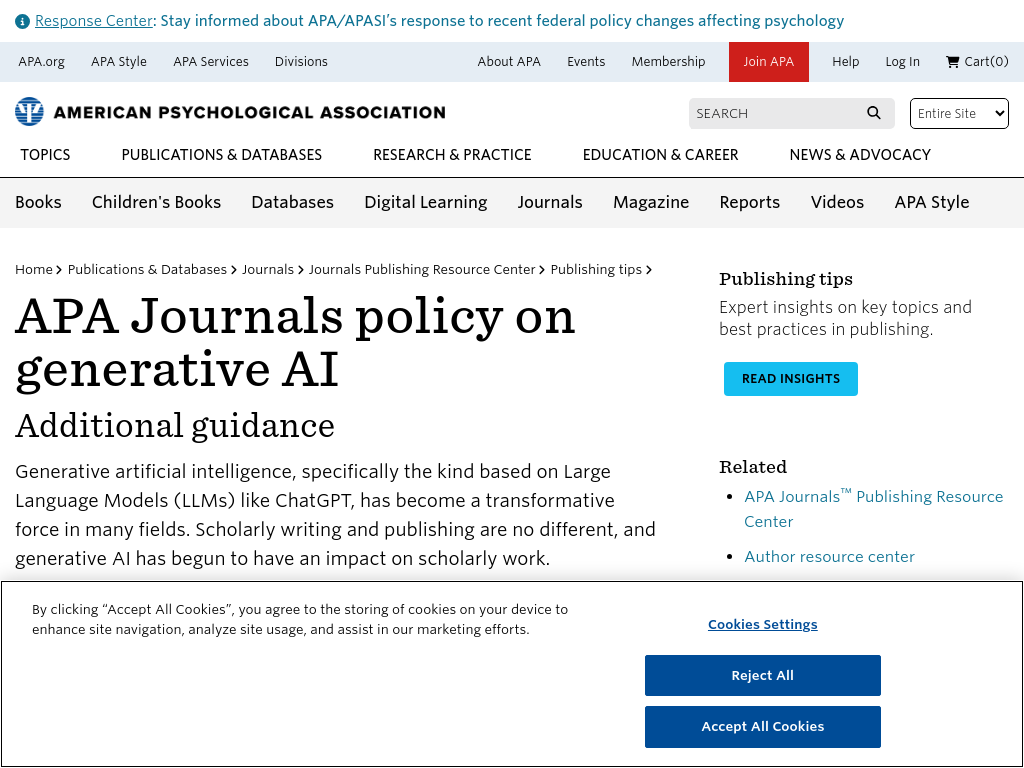Click the 'Publishing tips' sidebar heading
The height and width of the screenshot is (768, 1024).
click(x=786, y=280)
